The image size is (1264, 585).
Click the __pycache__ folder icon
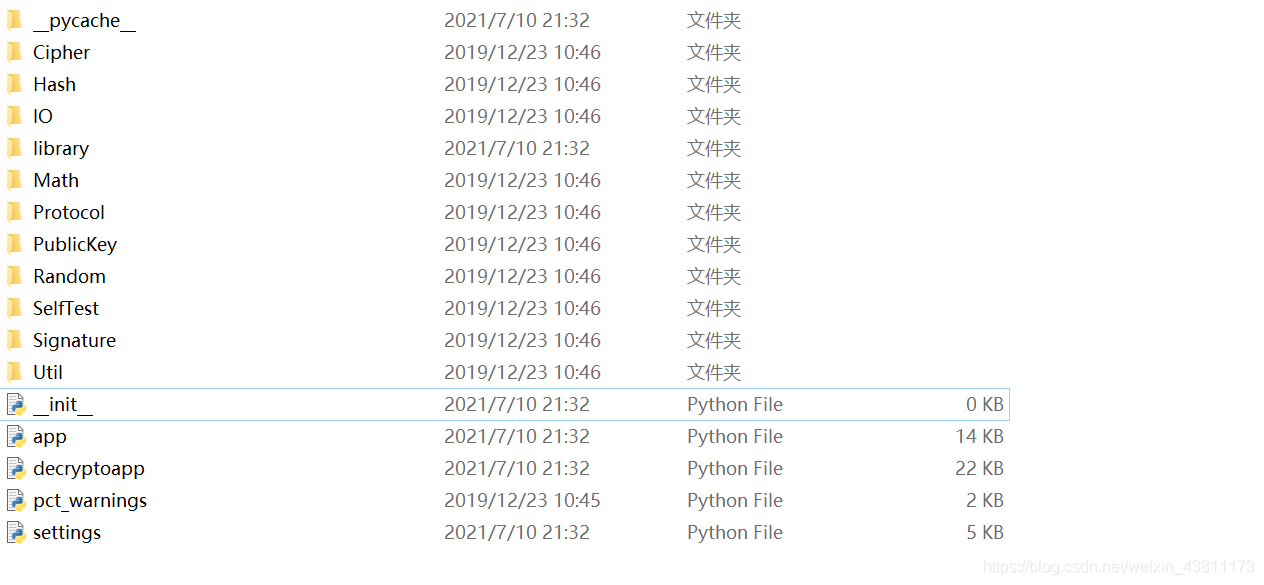[14, 20]
